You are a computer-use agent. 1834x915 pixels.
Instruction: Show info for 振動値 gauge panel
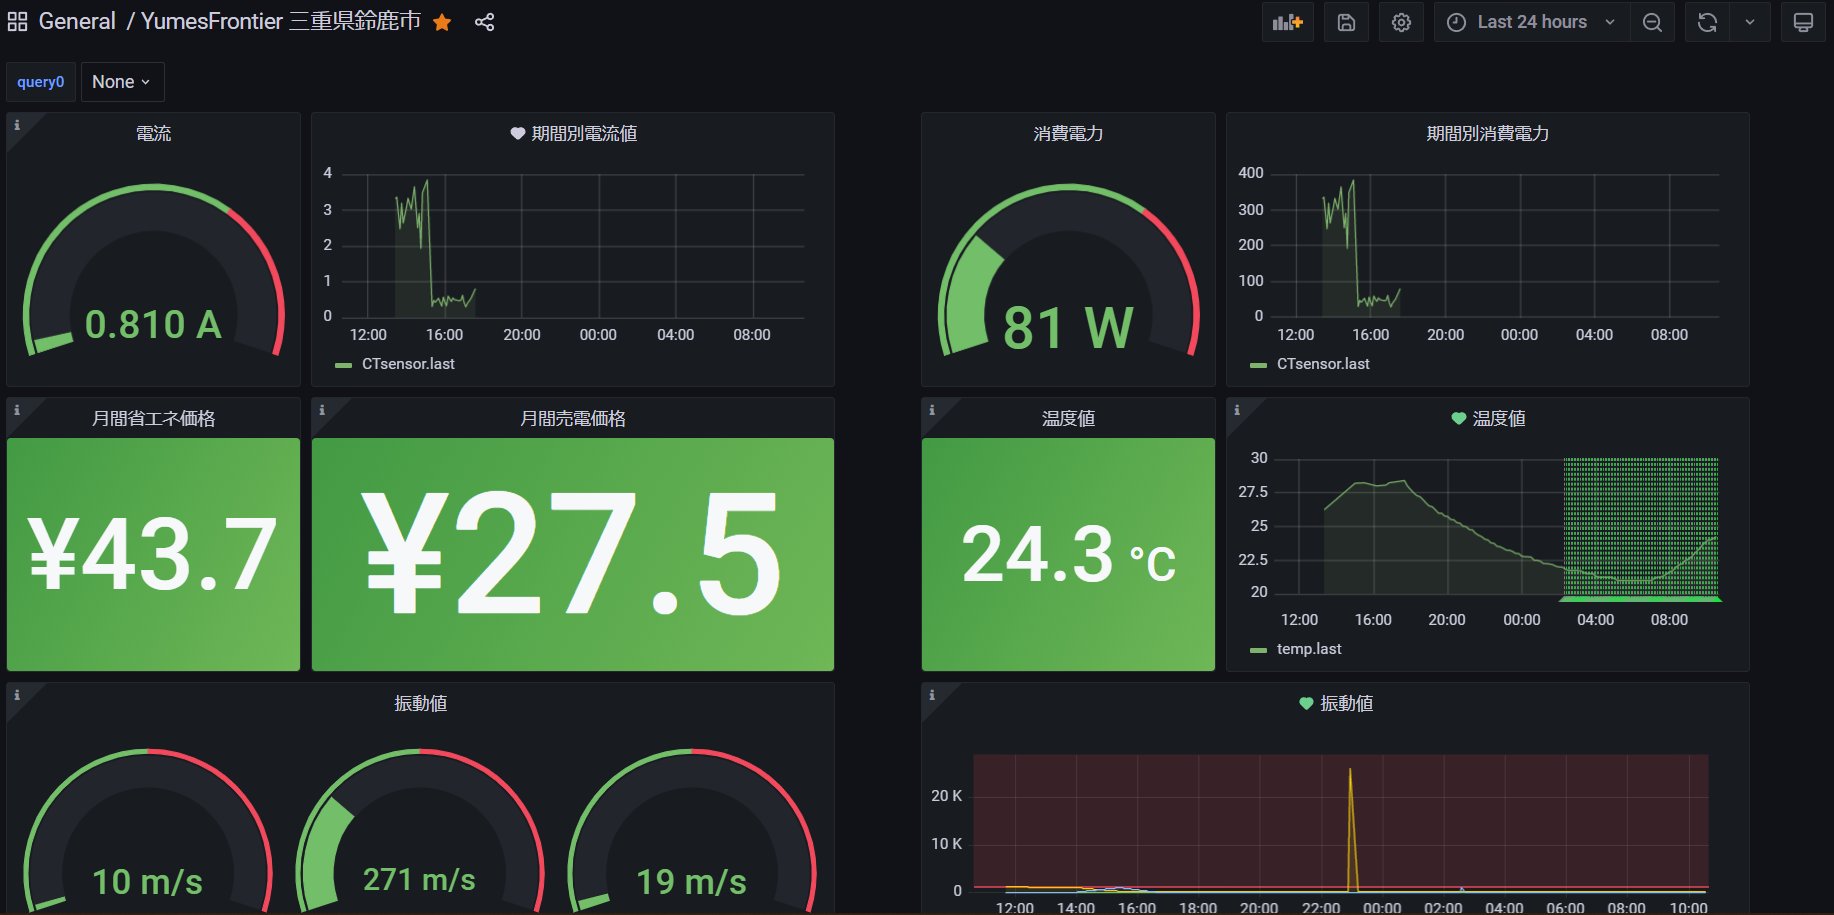pos(17,695)
